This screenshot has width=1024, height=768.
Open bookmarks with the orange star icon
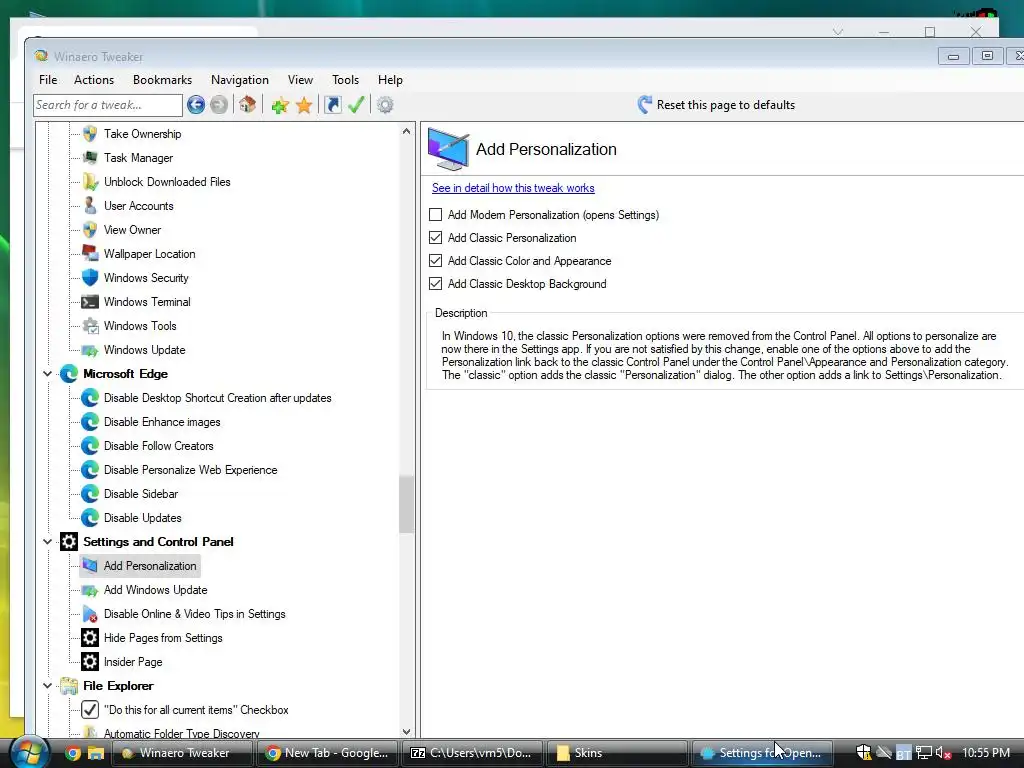click(x=304, y=105)
